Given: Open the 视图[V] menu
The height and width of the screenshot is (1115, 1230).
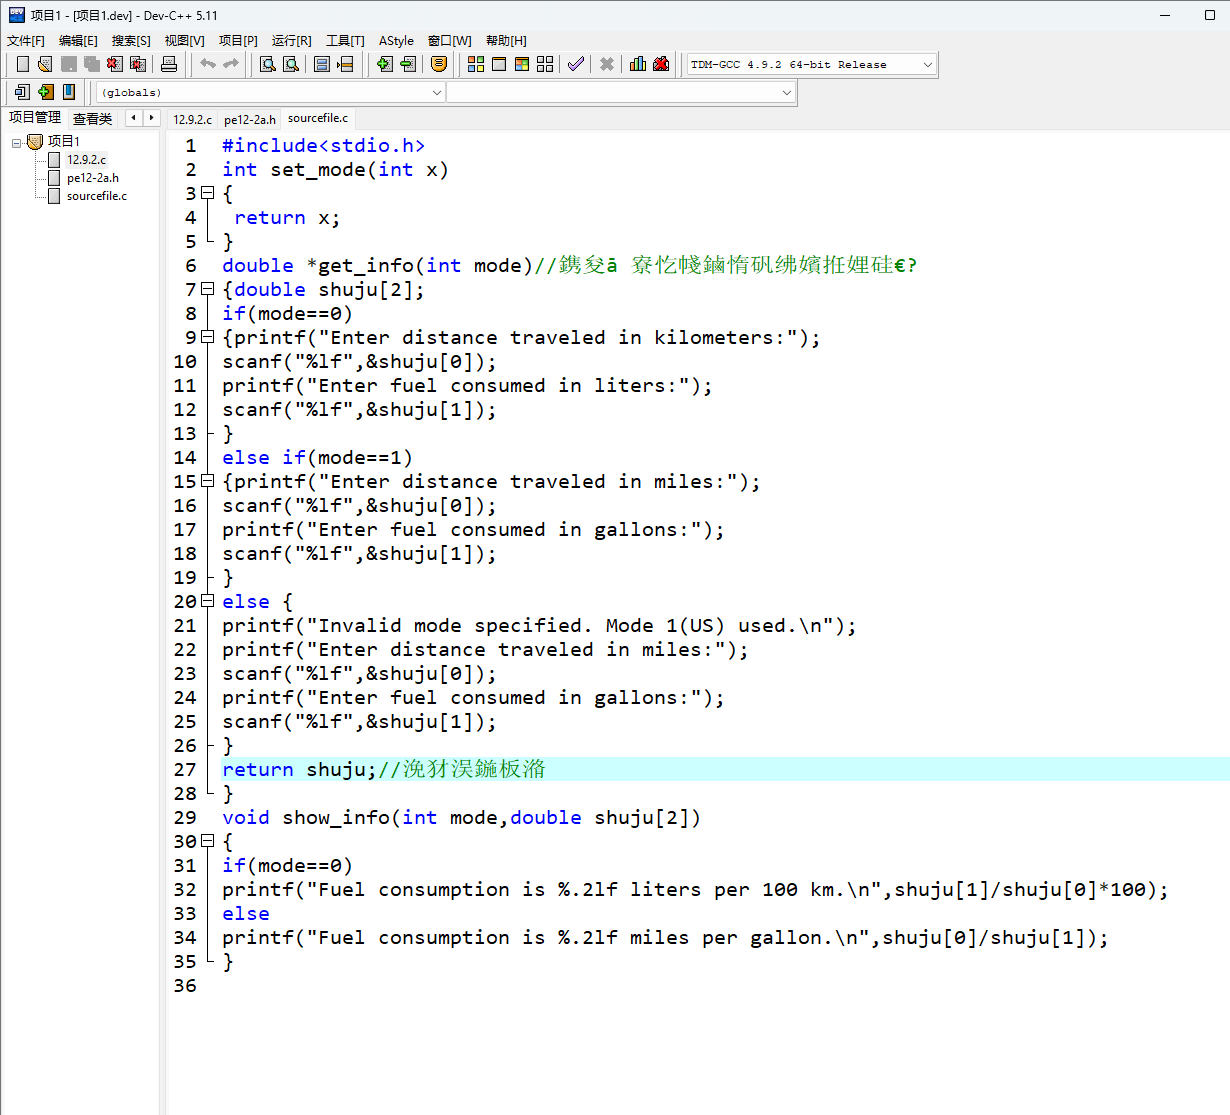Looking at the screenshot, I should click(x=184, y=40).
